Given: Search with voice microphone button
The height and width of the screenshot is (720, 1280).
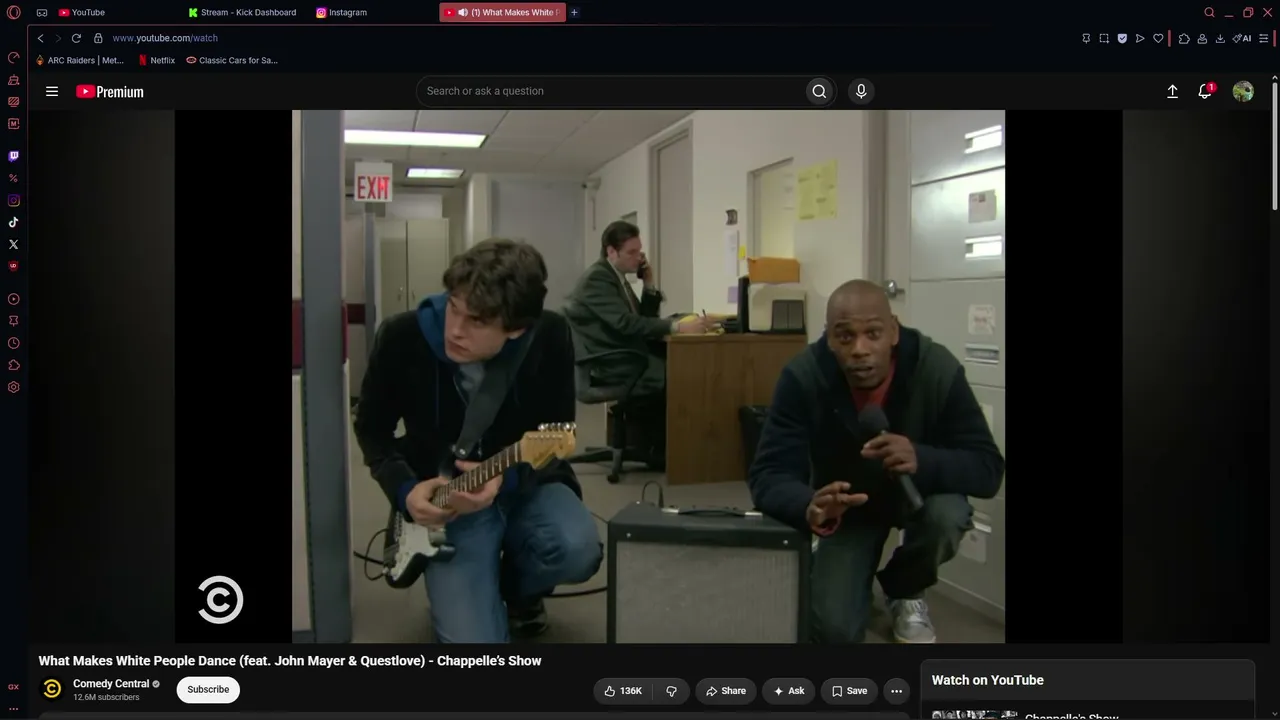Looking at the screenshot, I should 861,91.
